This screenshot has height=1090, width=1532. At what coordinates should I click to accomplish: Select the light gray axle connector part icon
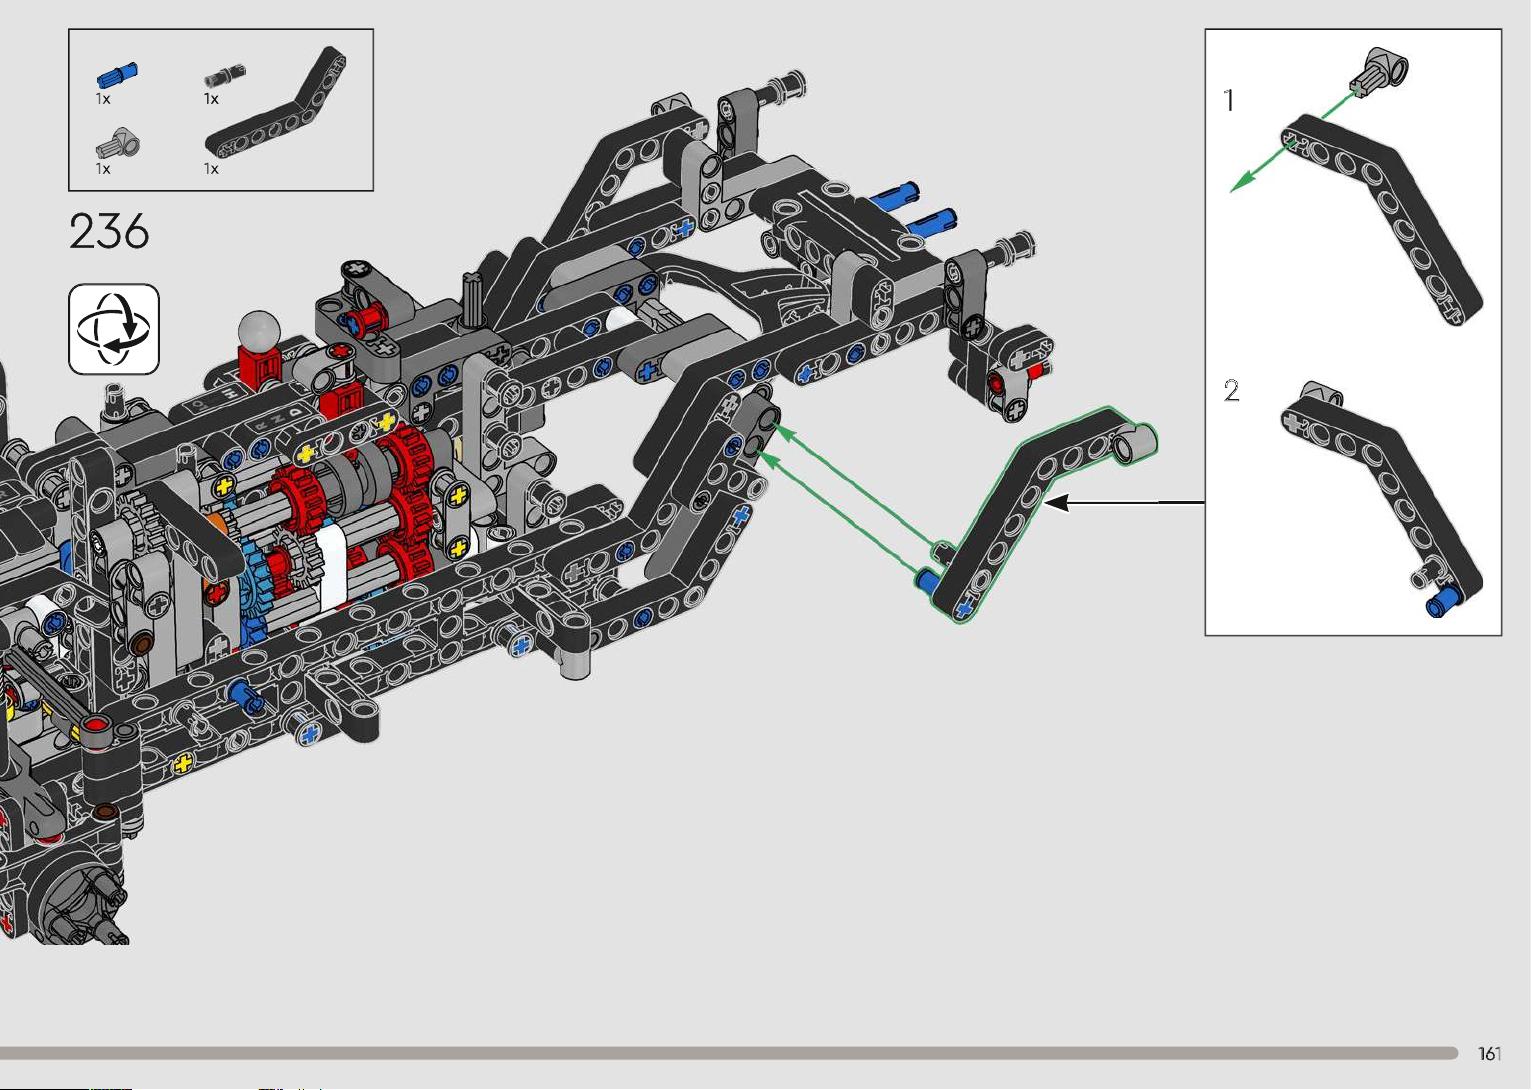click(118, 143)
